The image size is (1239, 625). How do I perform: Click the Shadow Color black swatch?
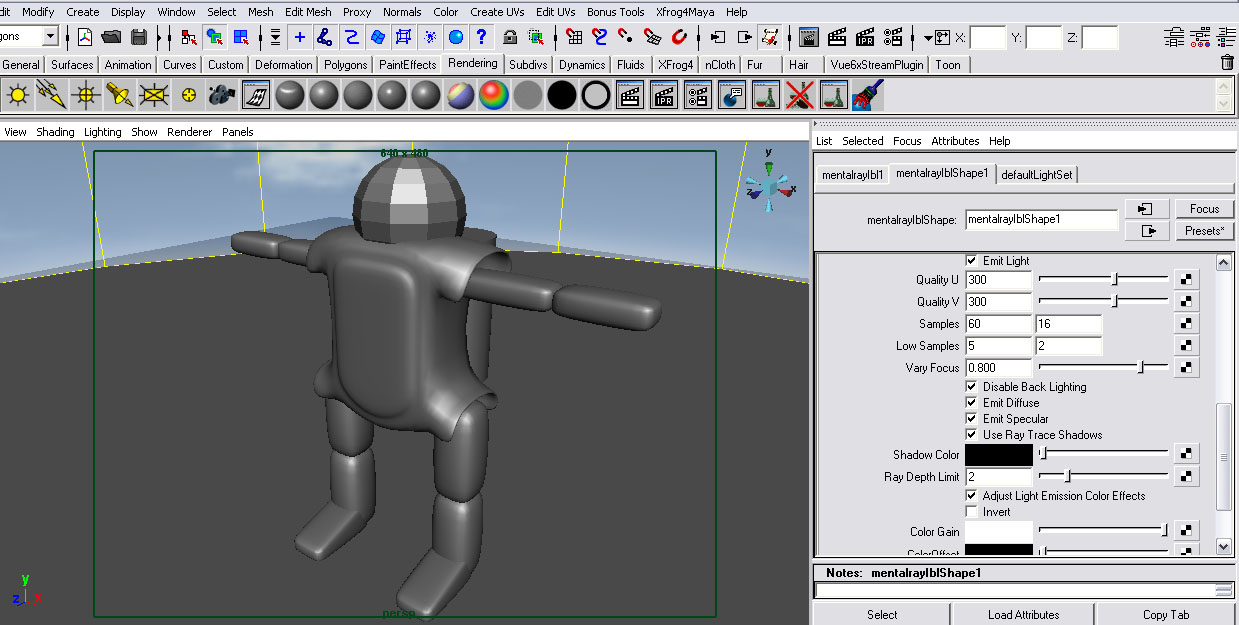pos(999,455)
